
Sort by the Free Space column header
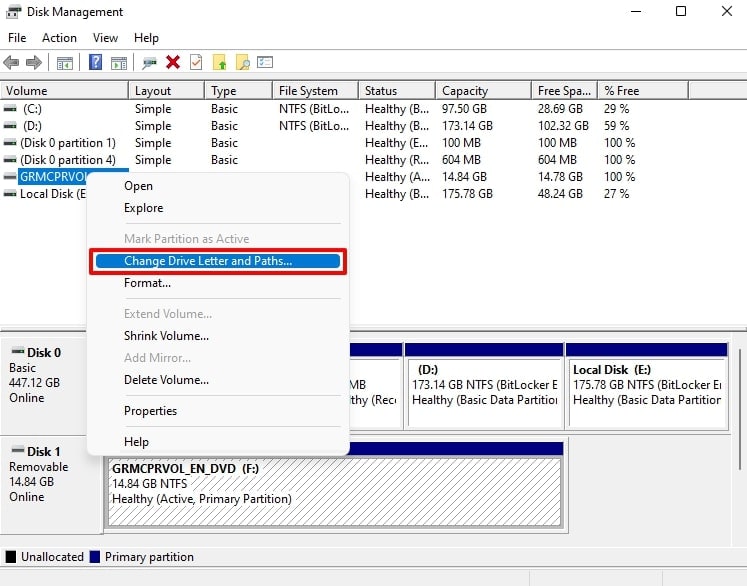pos(564,91)
